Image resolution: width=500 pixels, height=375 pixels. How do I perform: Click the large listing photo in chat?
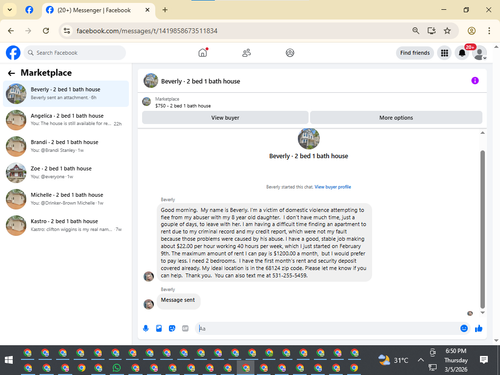309,139
